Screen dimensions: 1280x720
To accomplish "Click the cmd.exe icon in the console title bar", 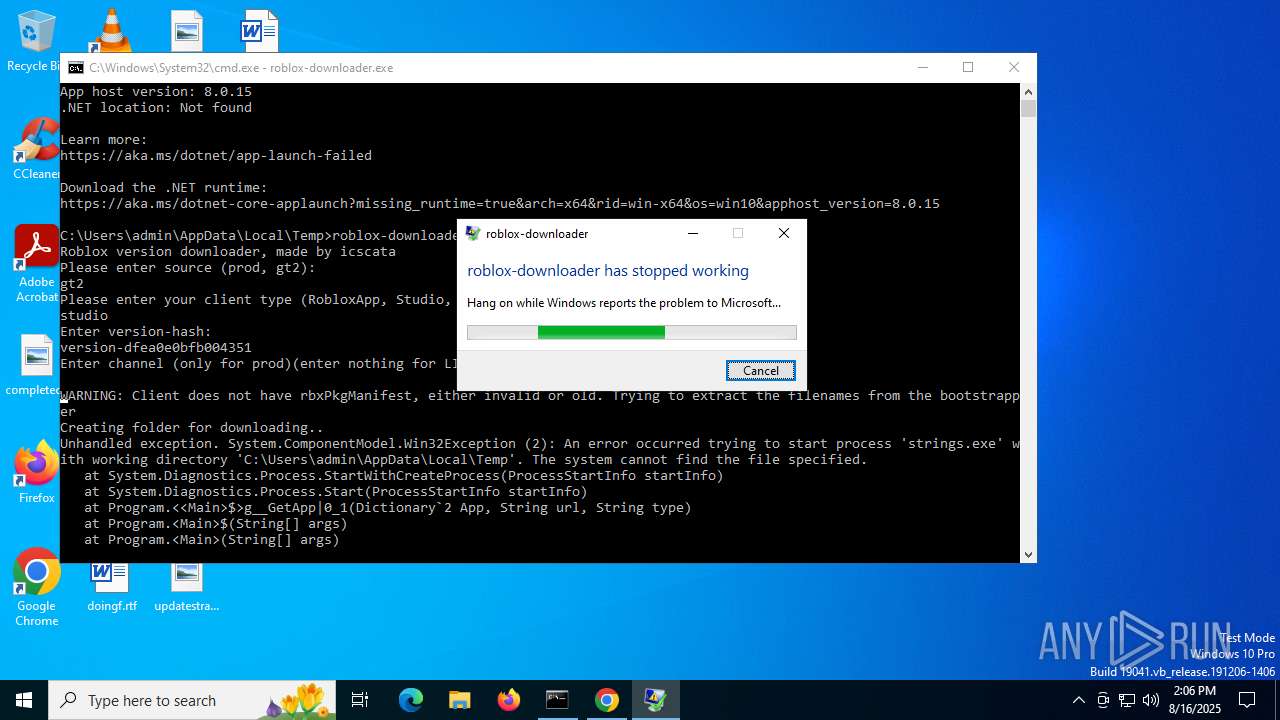I will [75, 68].
